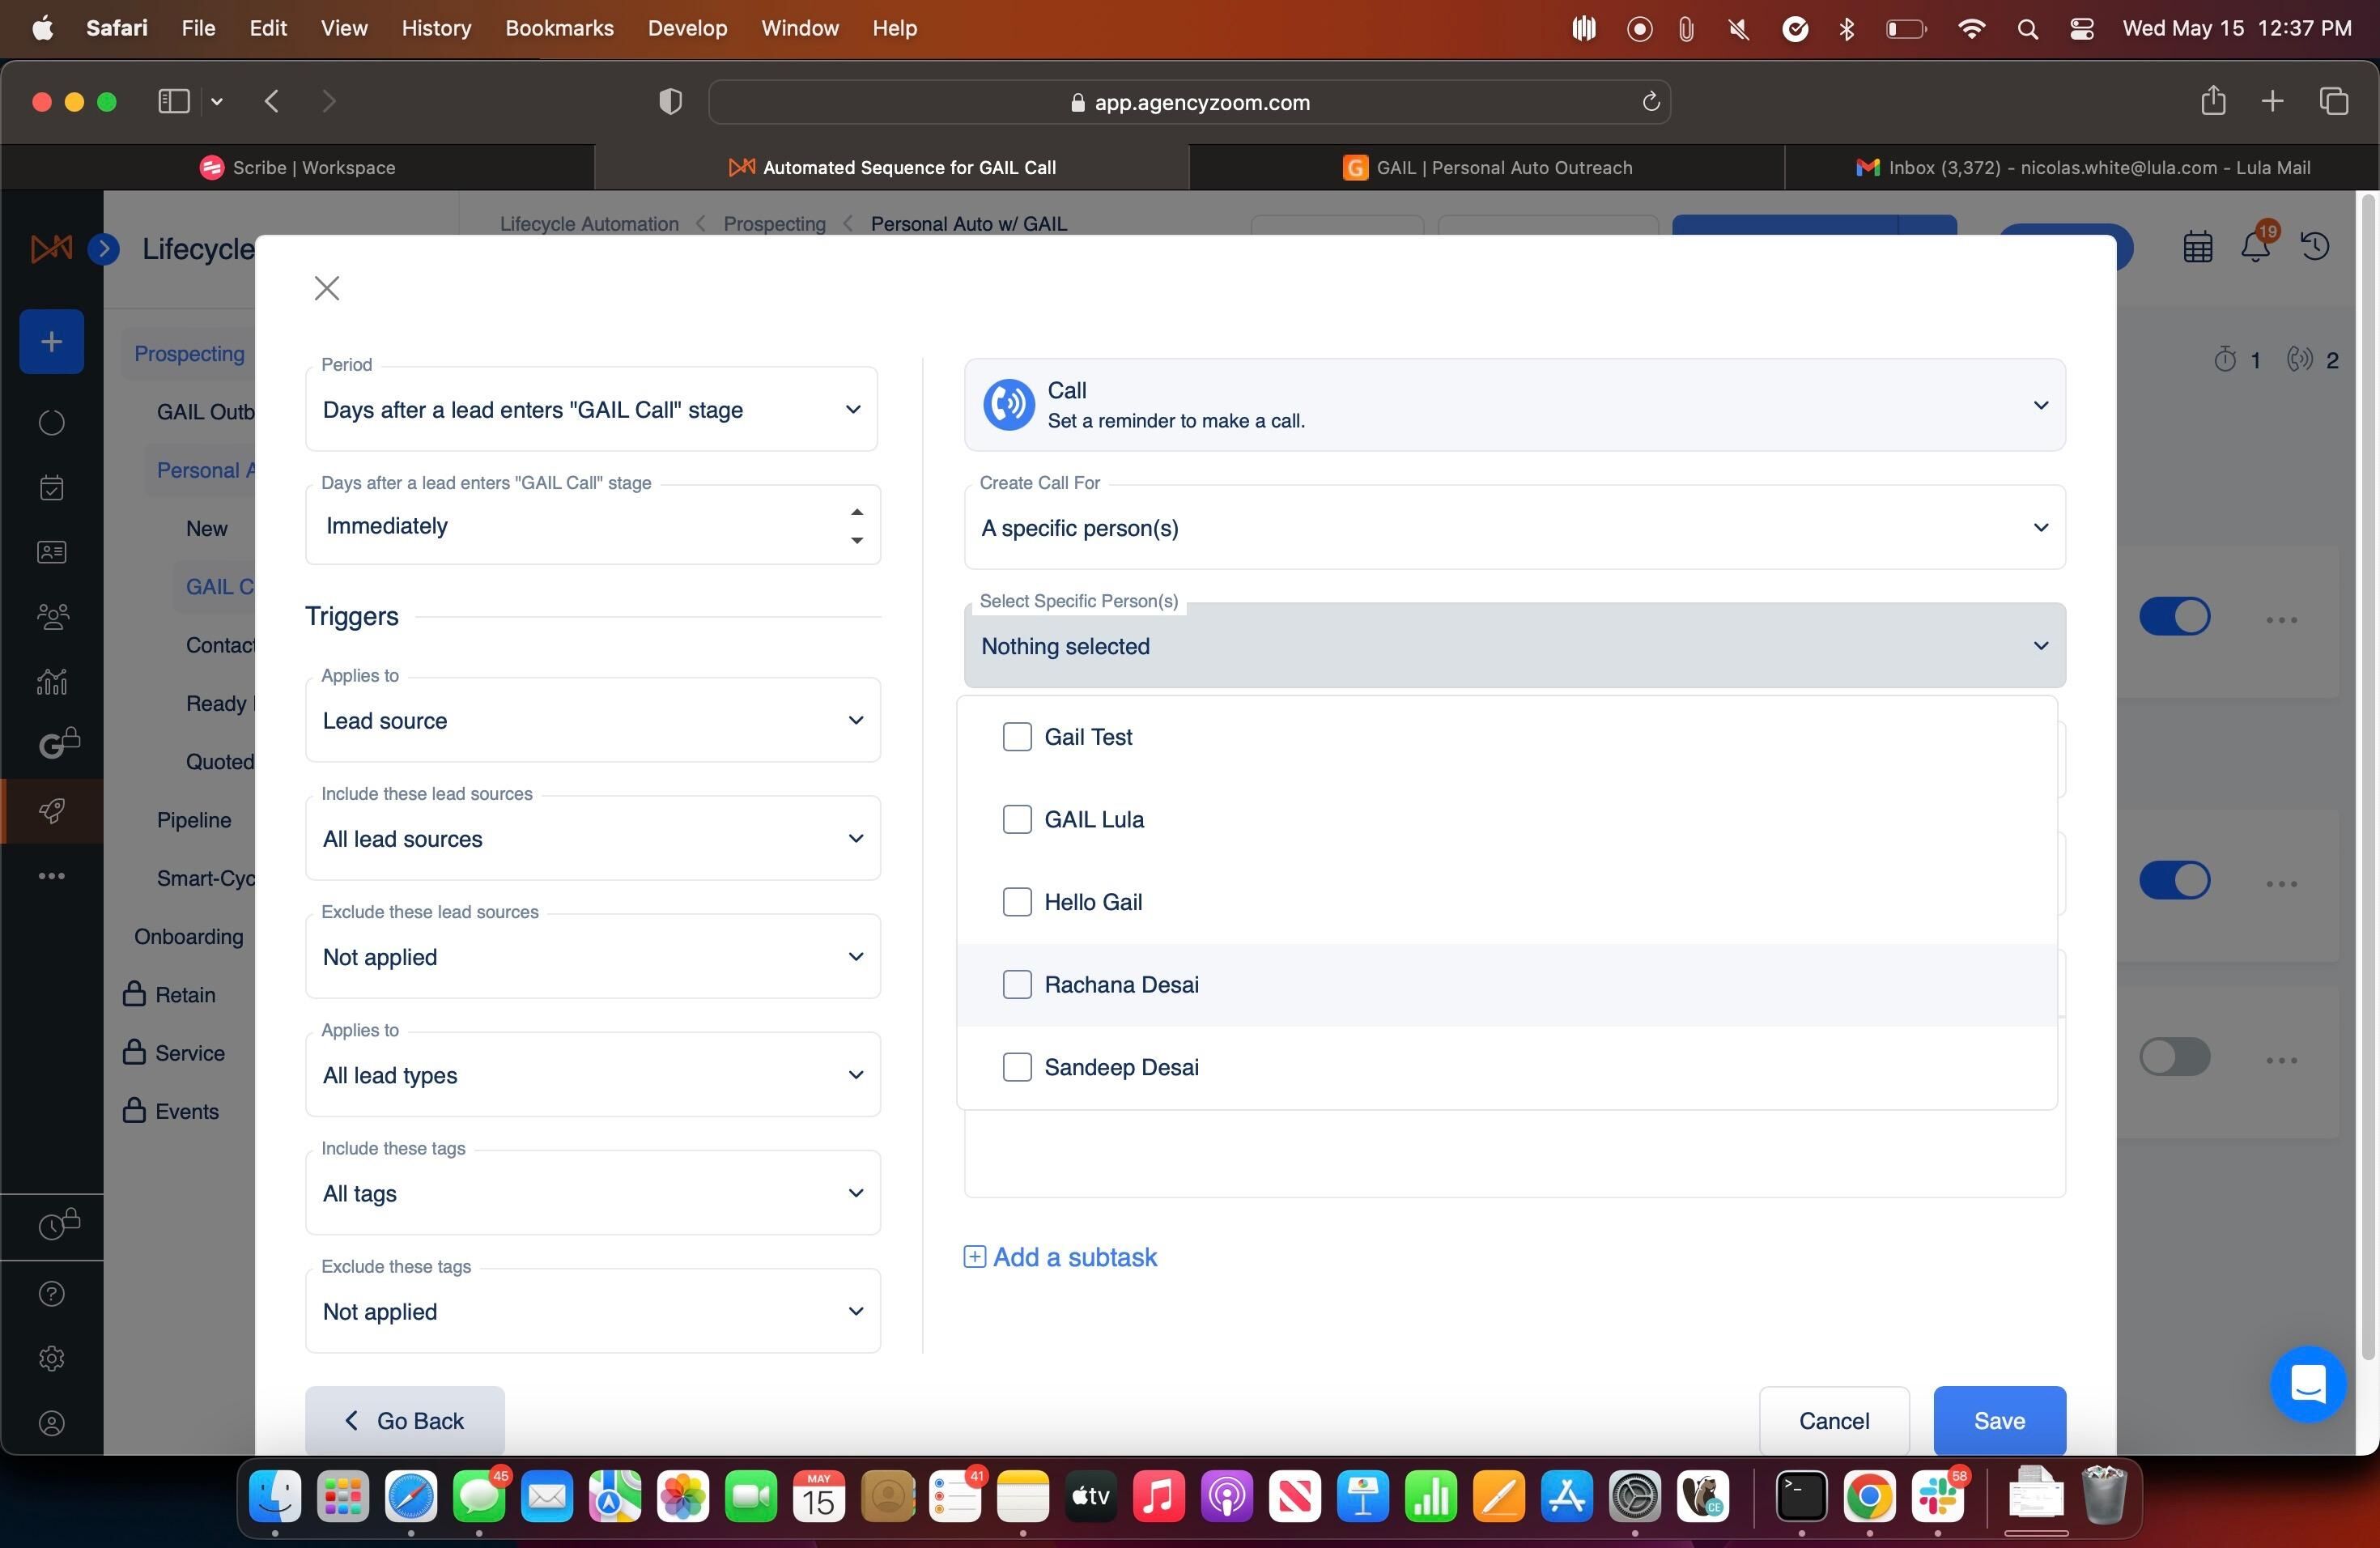Tick the Sandeep Desai checkbox

(1017, 1067)
